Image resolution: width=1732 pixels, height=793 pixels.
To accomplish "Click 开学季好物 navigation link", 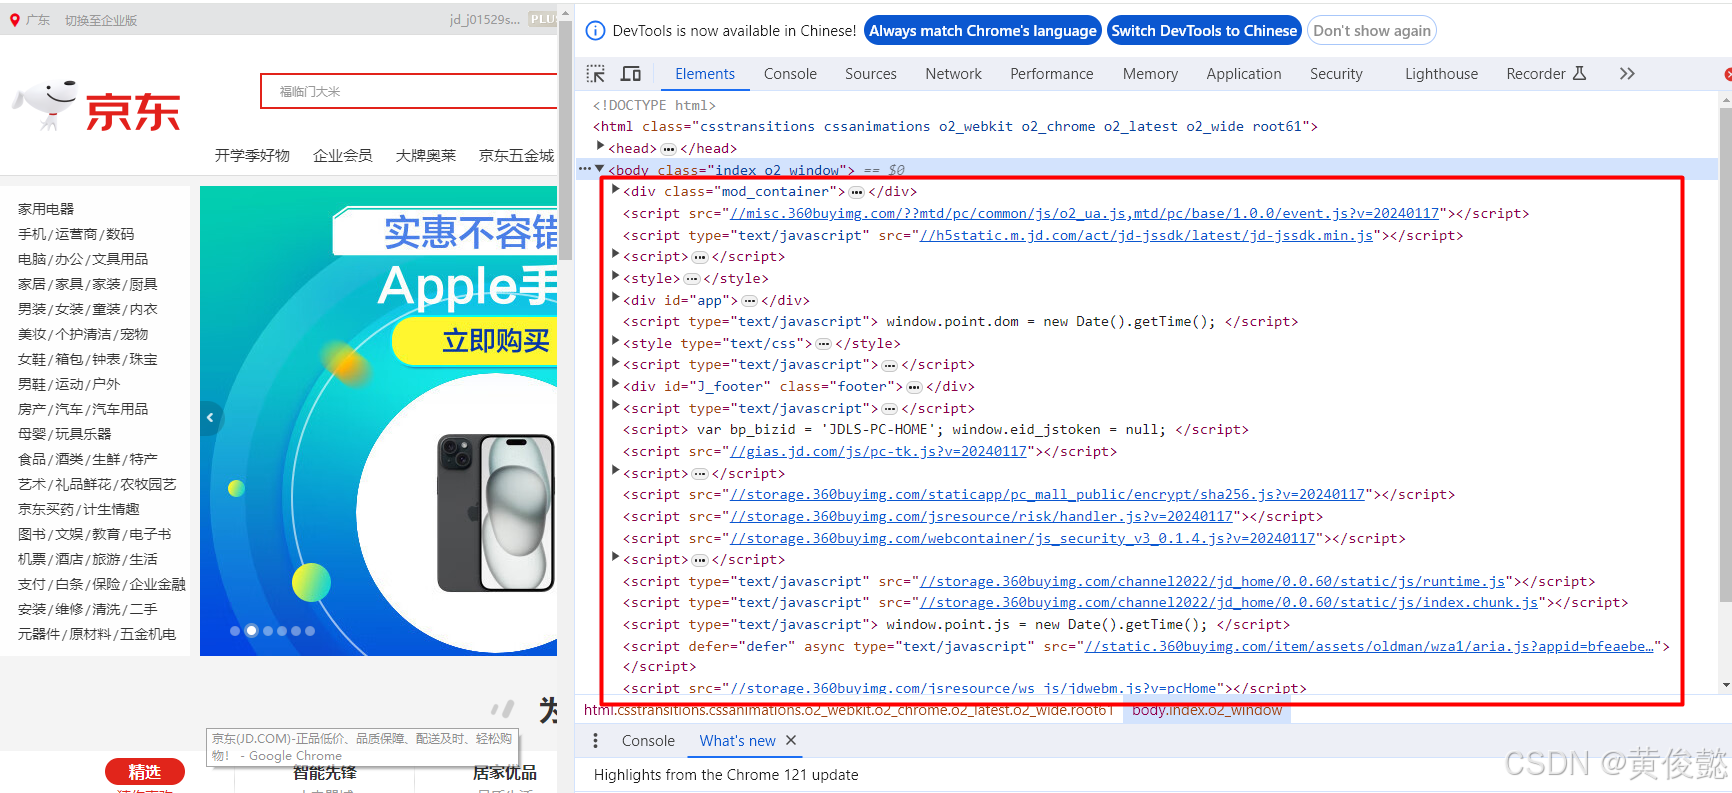I will [252, 155].
